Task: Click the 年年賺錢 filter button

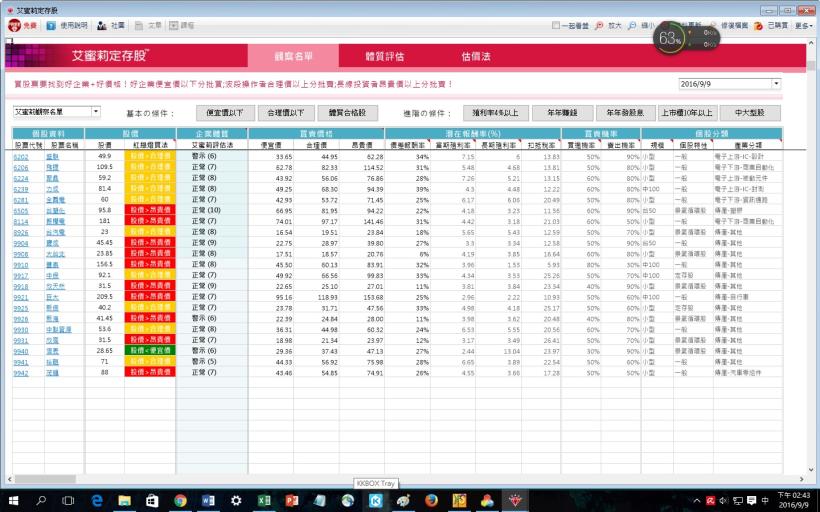Action: coord(563,112)
